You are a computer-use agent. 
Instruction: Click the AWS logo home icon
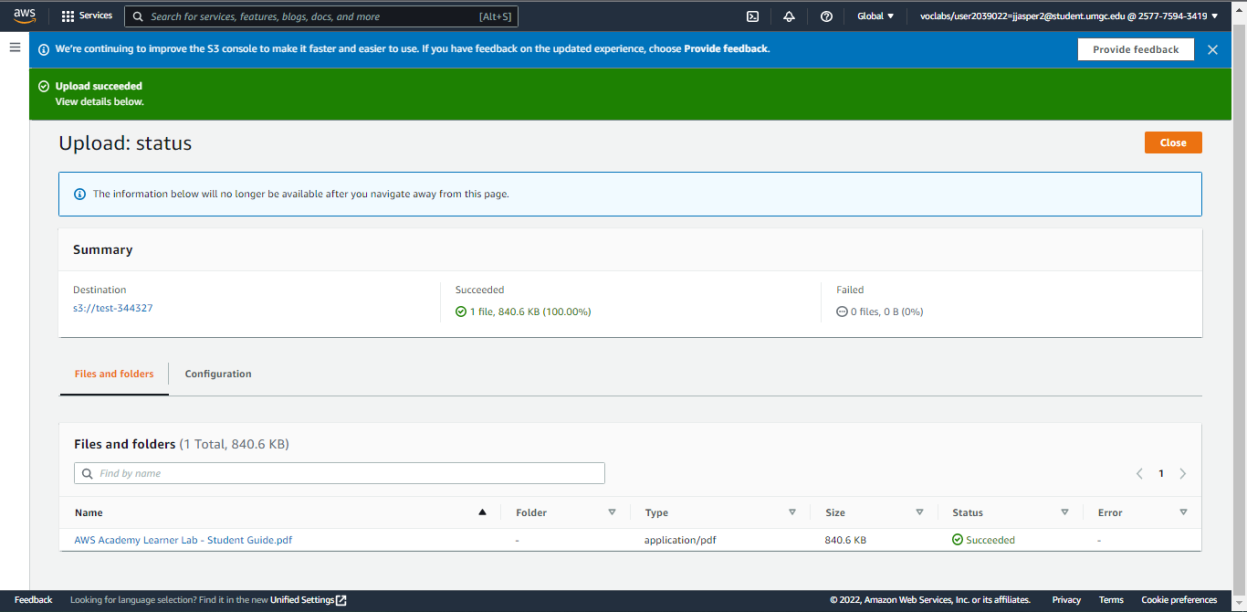tap(24, 16)
